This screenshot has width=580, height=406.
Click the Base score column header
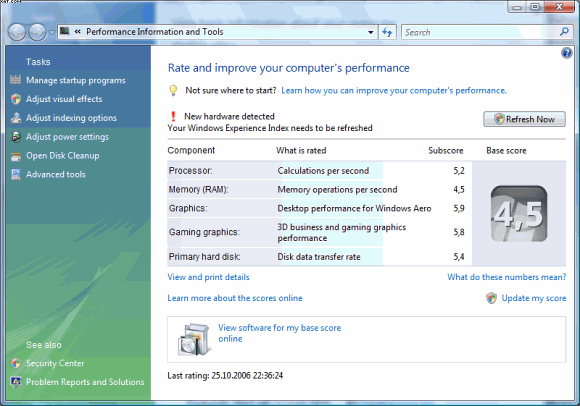point(506,150)
